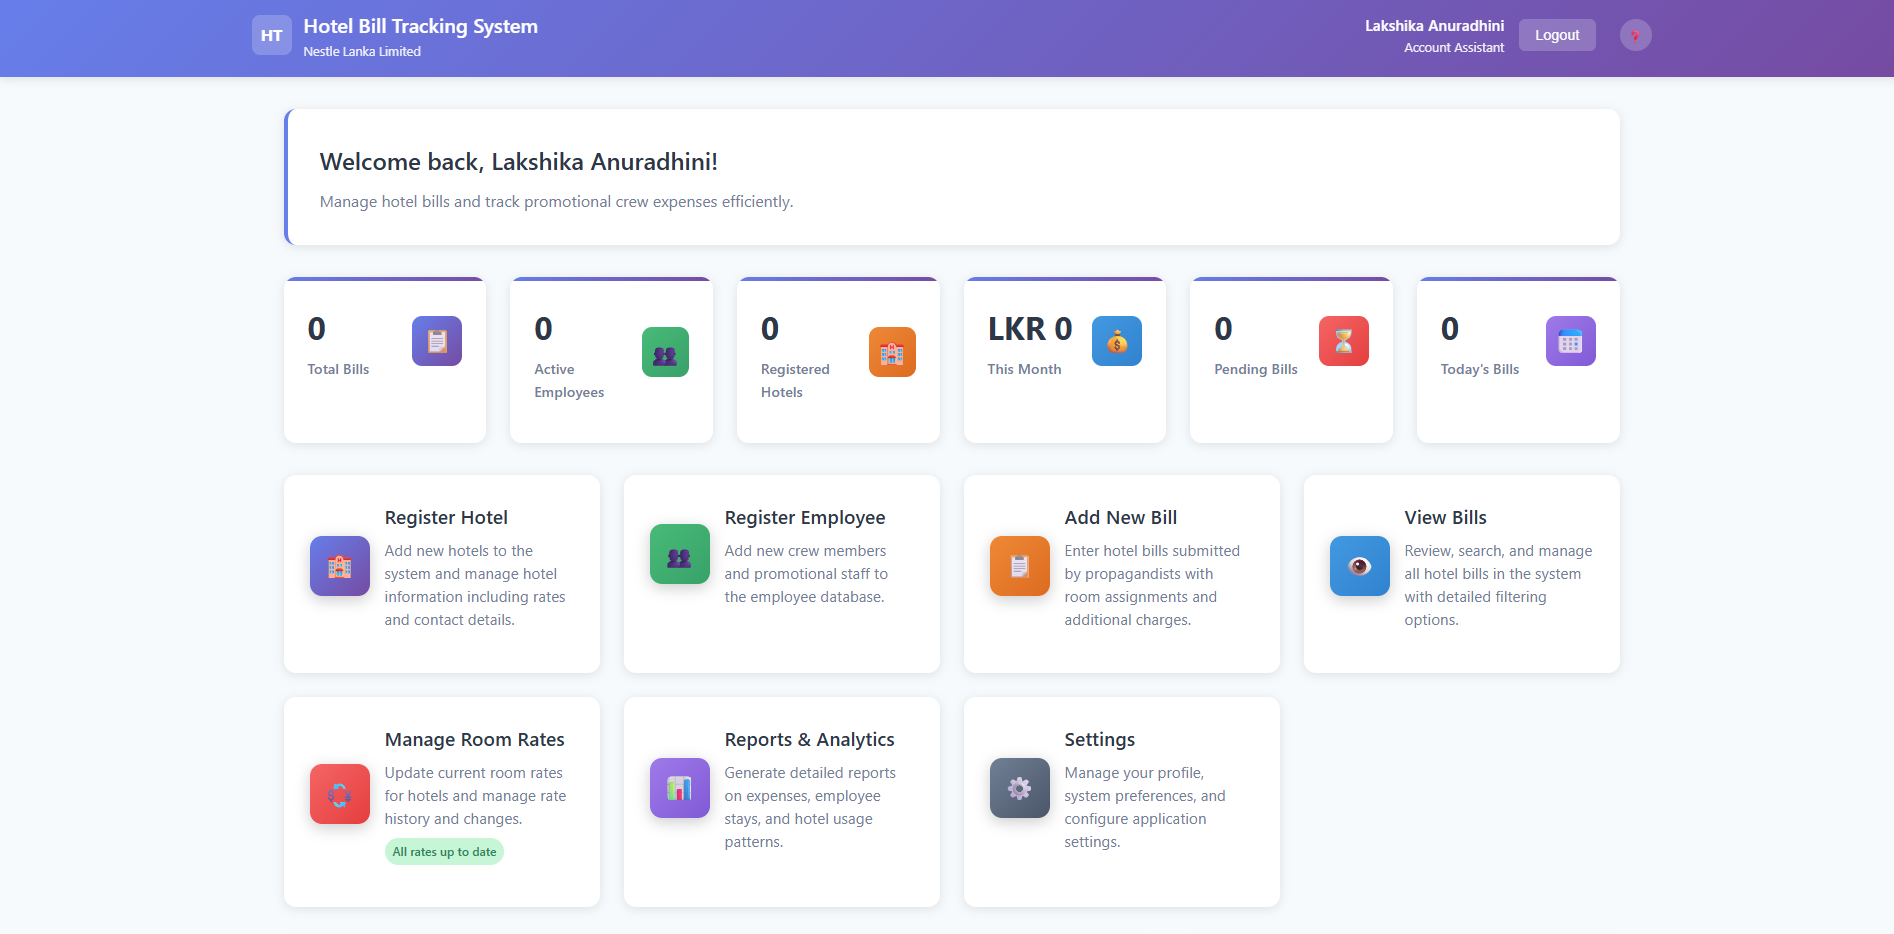Click the Pending Bills hourglass icon
This screenshot has height=934, width=1894.
tap(1343, 341)
